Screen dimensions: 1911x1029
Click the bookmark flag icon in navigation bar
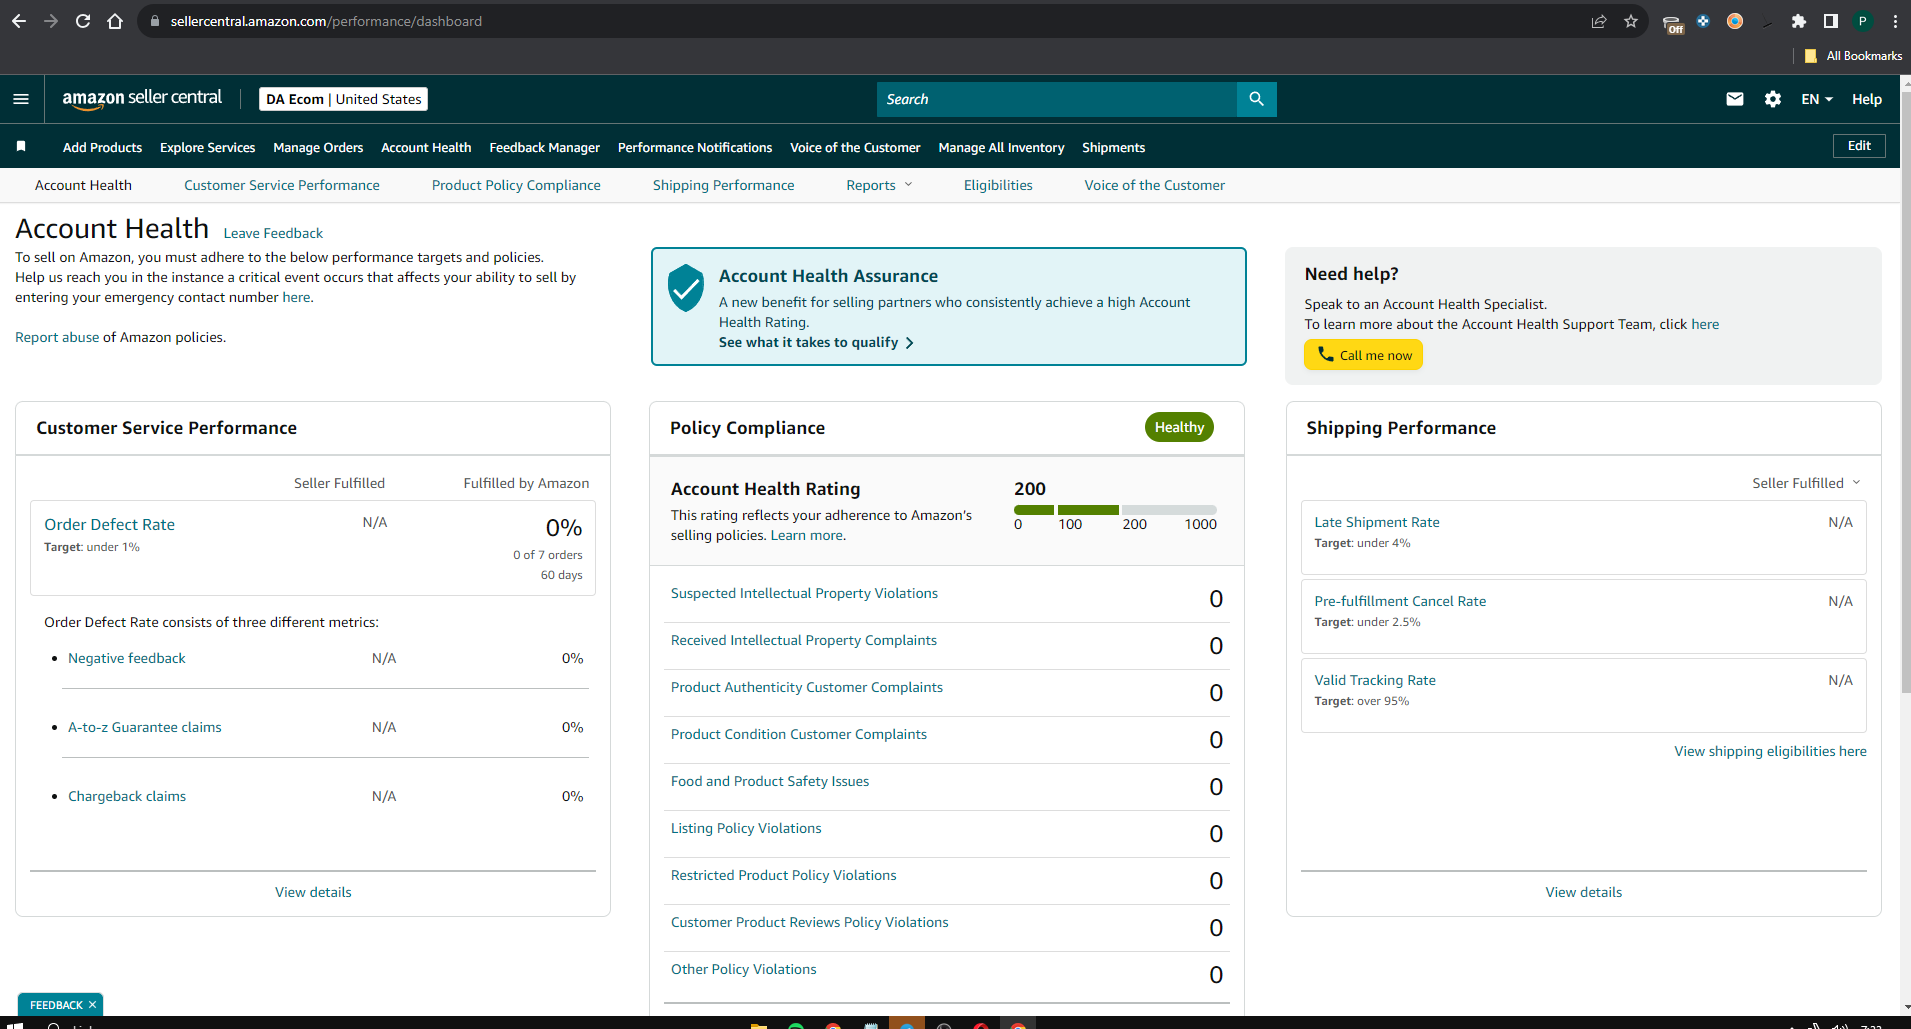pos(21,147)
